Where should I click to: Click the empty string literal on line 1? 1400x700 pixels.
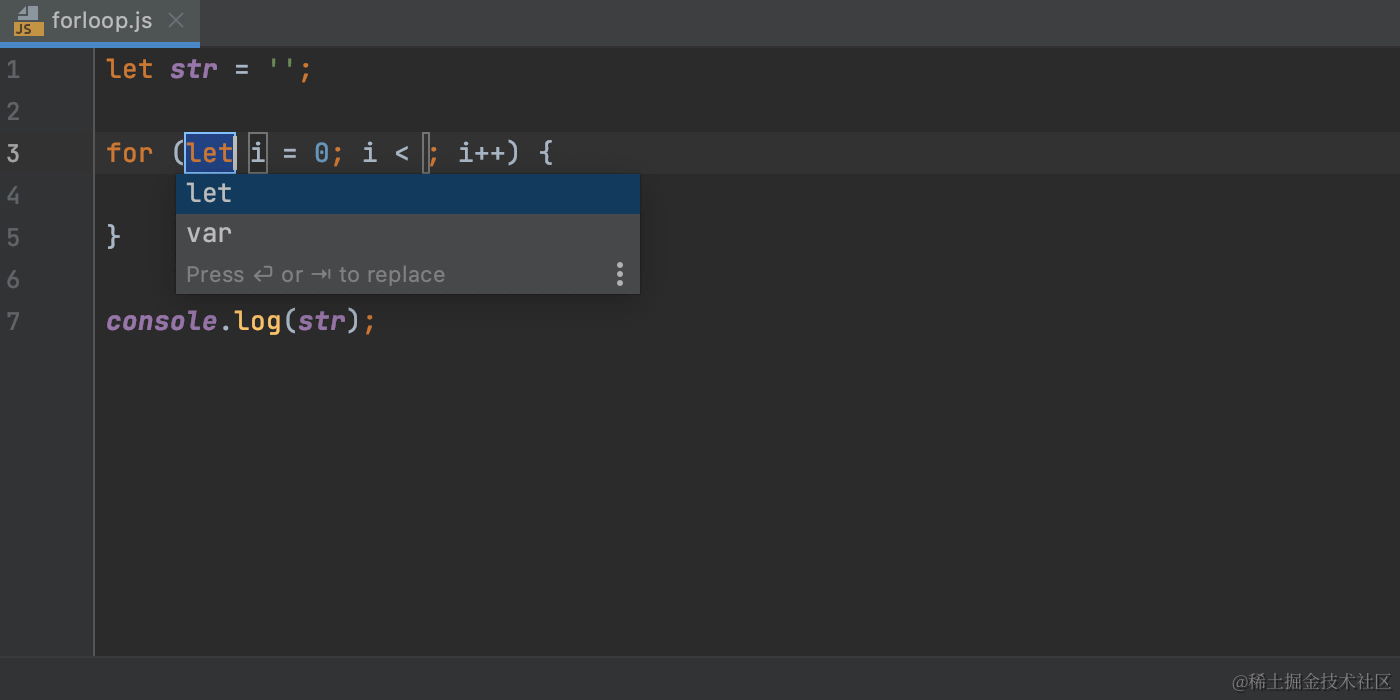tap(283, 68)
